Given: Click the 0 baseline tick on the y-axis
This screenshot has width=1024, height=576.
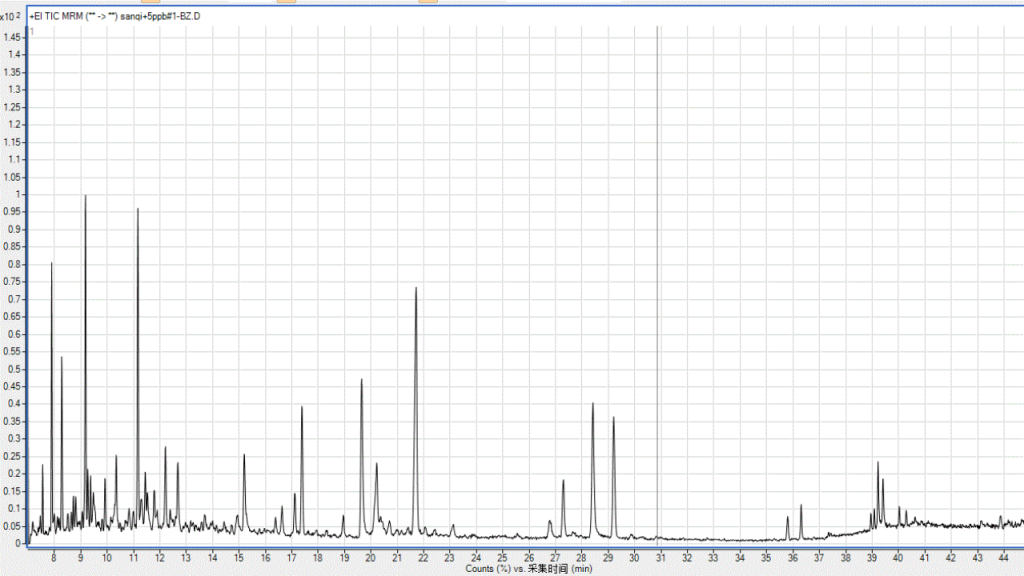Looking at the screenshot, I should (20, 543).
